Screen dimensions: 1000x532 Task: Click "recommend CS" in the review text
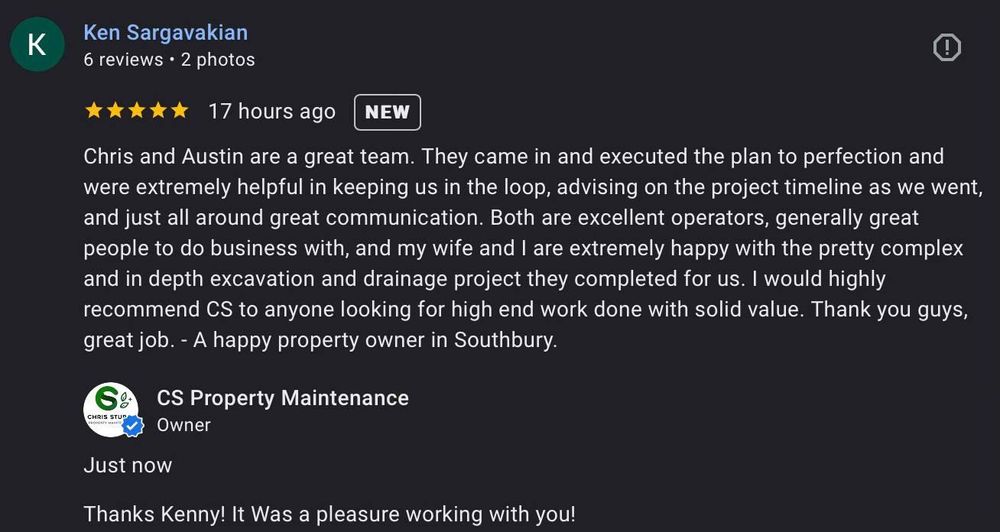pos(158,309)
